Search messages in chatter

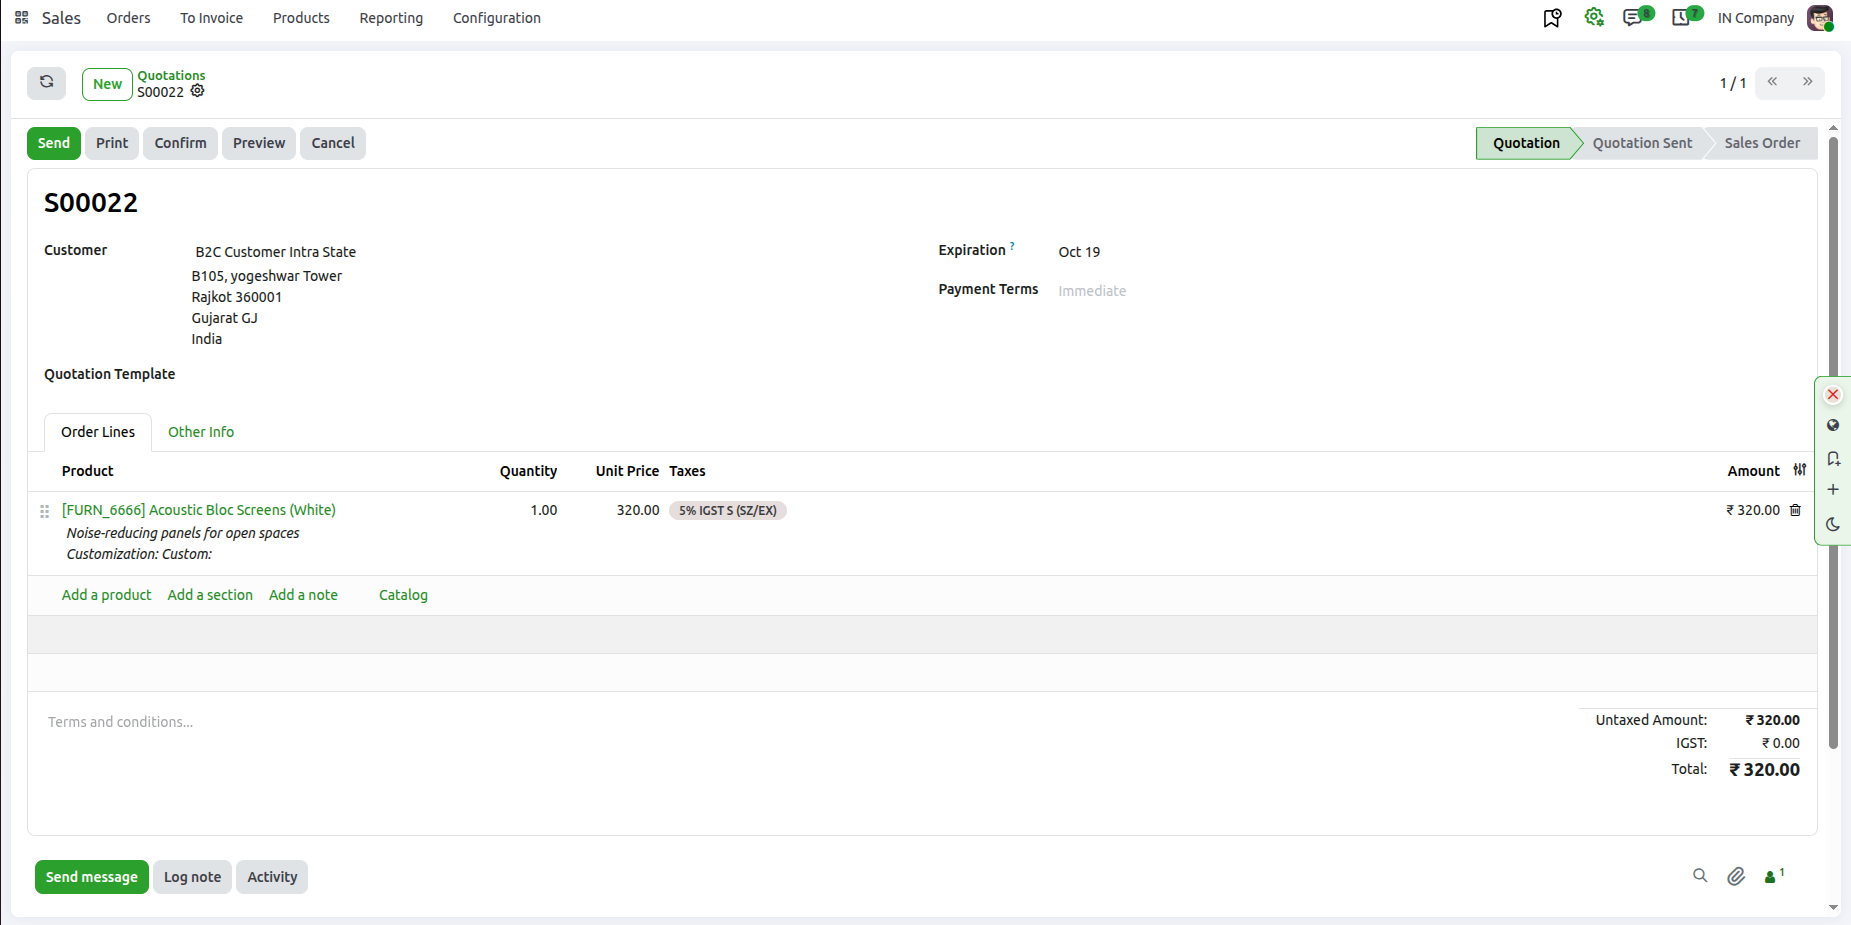pos(1700,876)
